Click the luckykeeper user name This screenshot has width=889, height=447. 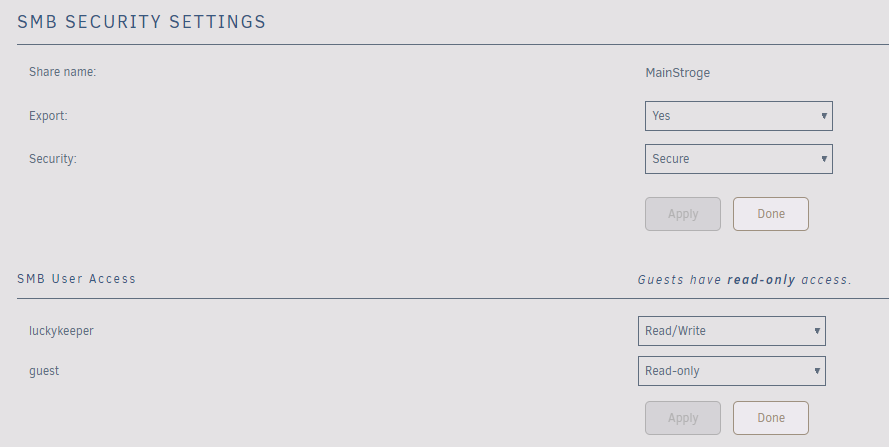click(61, 331)
